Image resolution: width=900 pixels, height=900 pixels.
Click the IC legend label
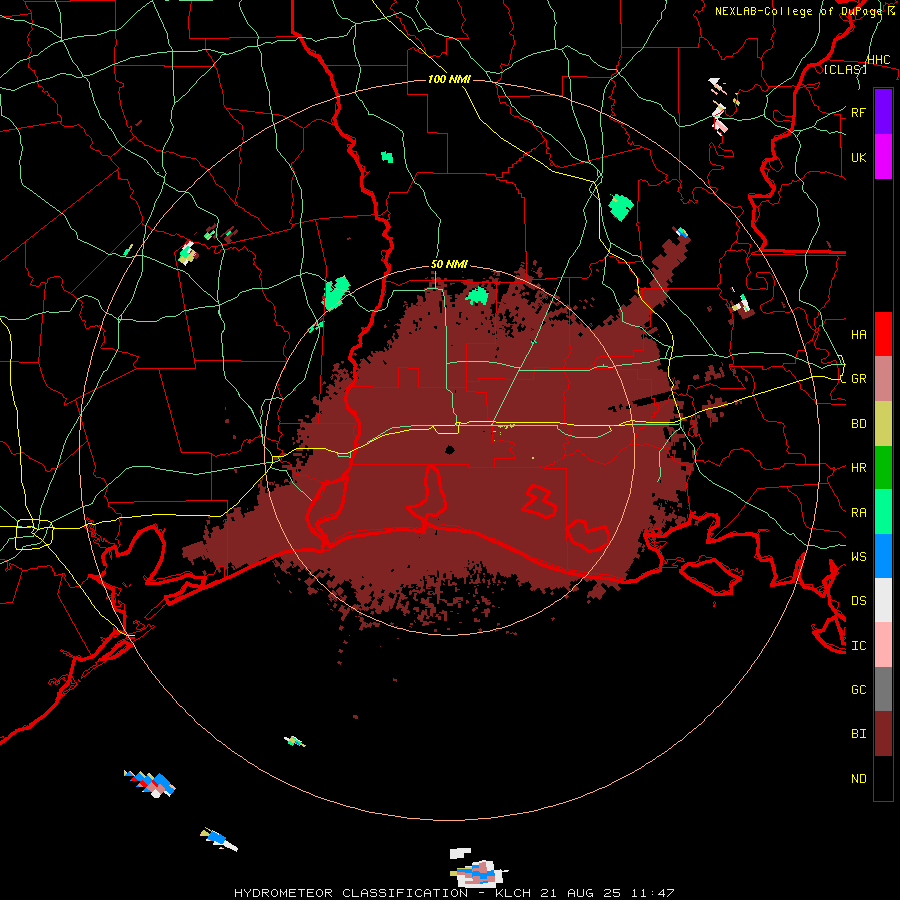(858, 646)
